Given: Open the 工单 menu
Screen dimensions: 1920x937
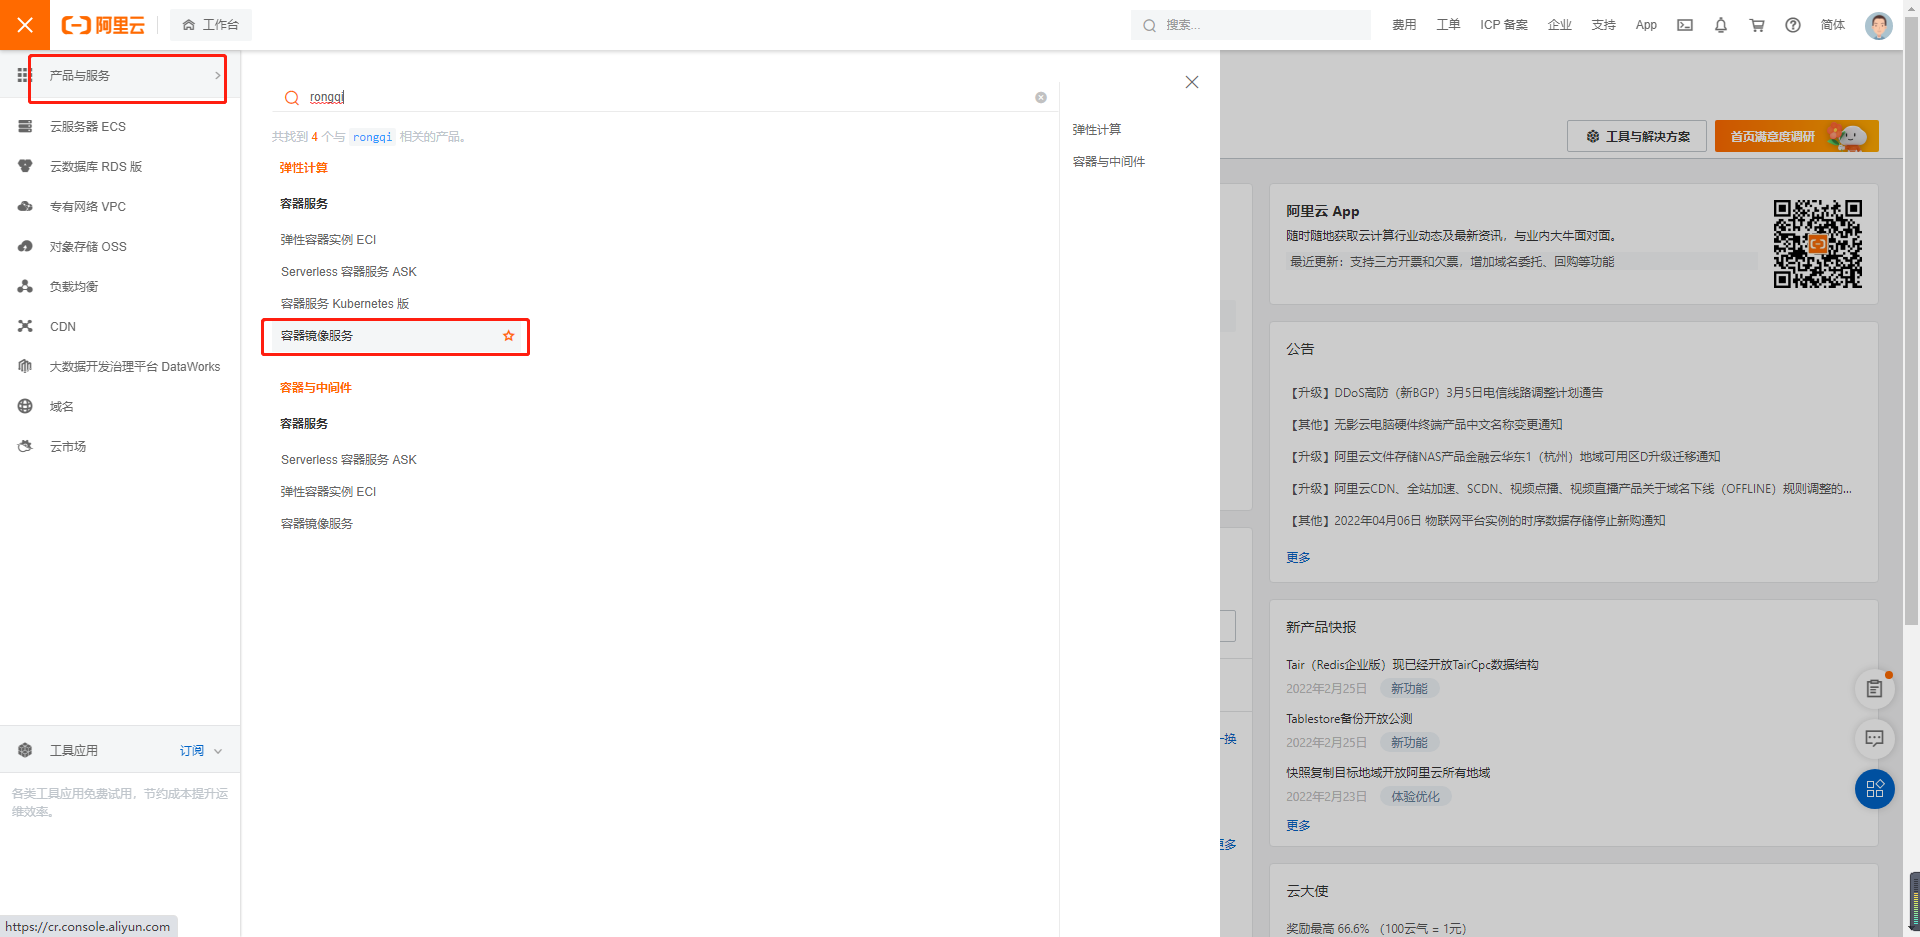Looking at the screenshot, I should pos(1448,25).
